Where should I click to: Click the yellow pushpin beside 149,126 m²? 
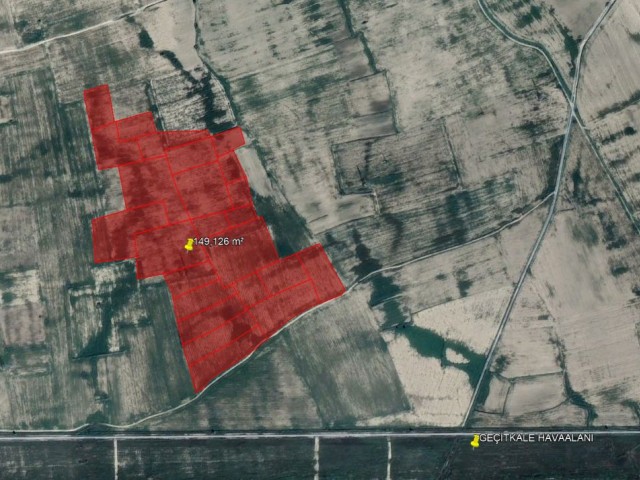point(189,244)
